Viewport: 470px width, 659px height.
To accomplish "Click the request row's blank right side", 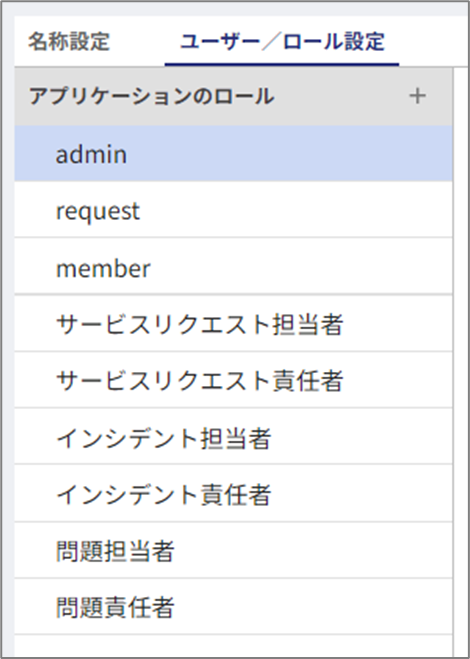I will [296, 209].
